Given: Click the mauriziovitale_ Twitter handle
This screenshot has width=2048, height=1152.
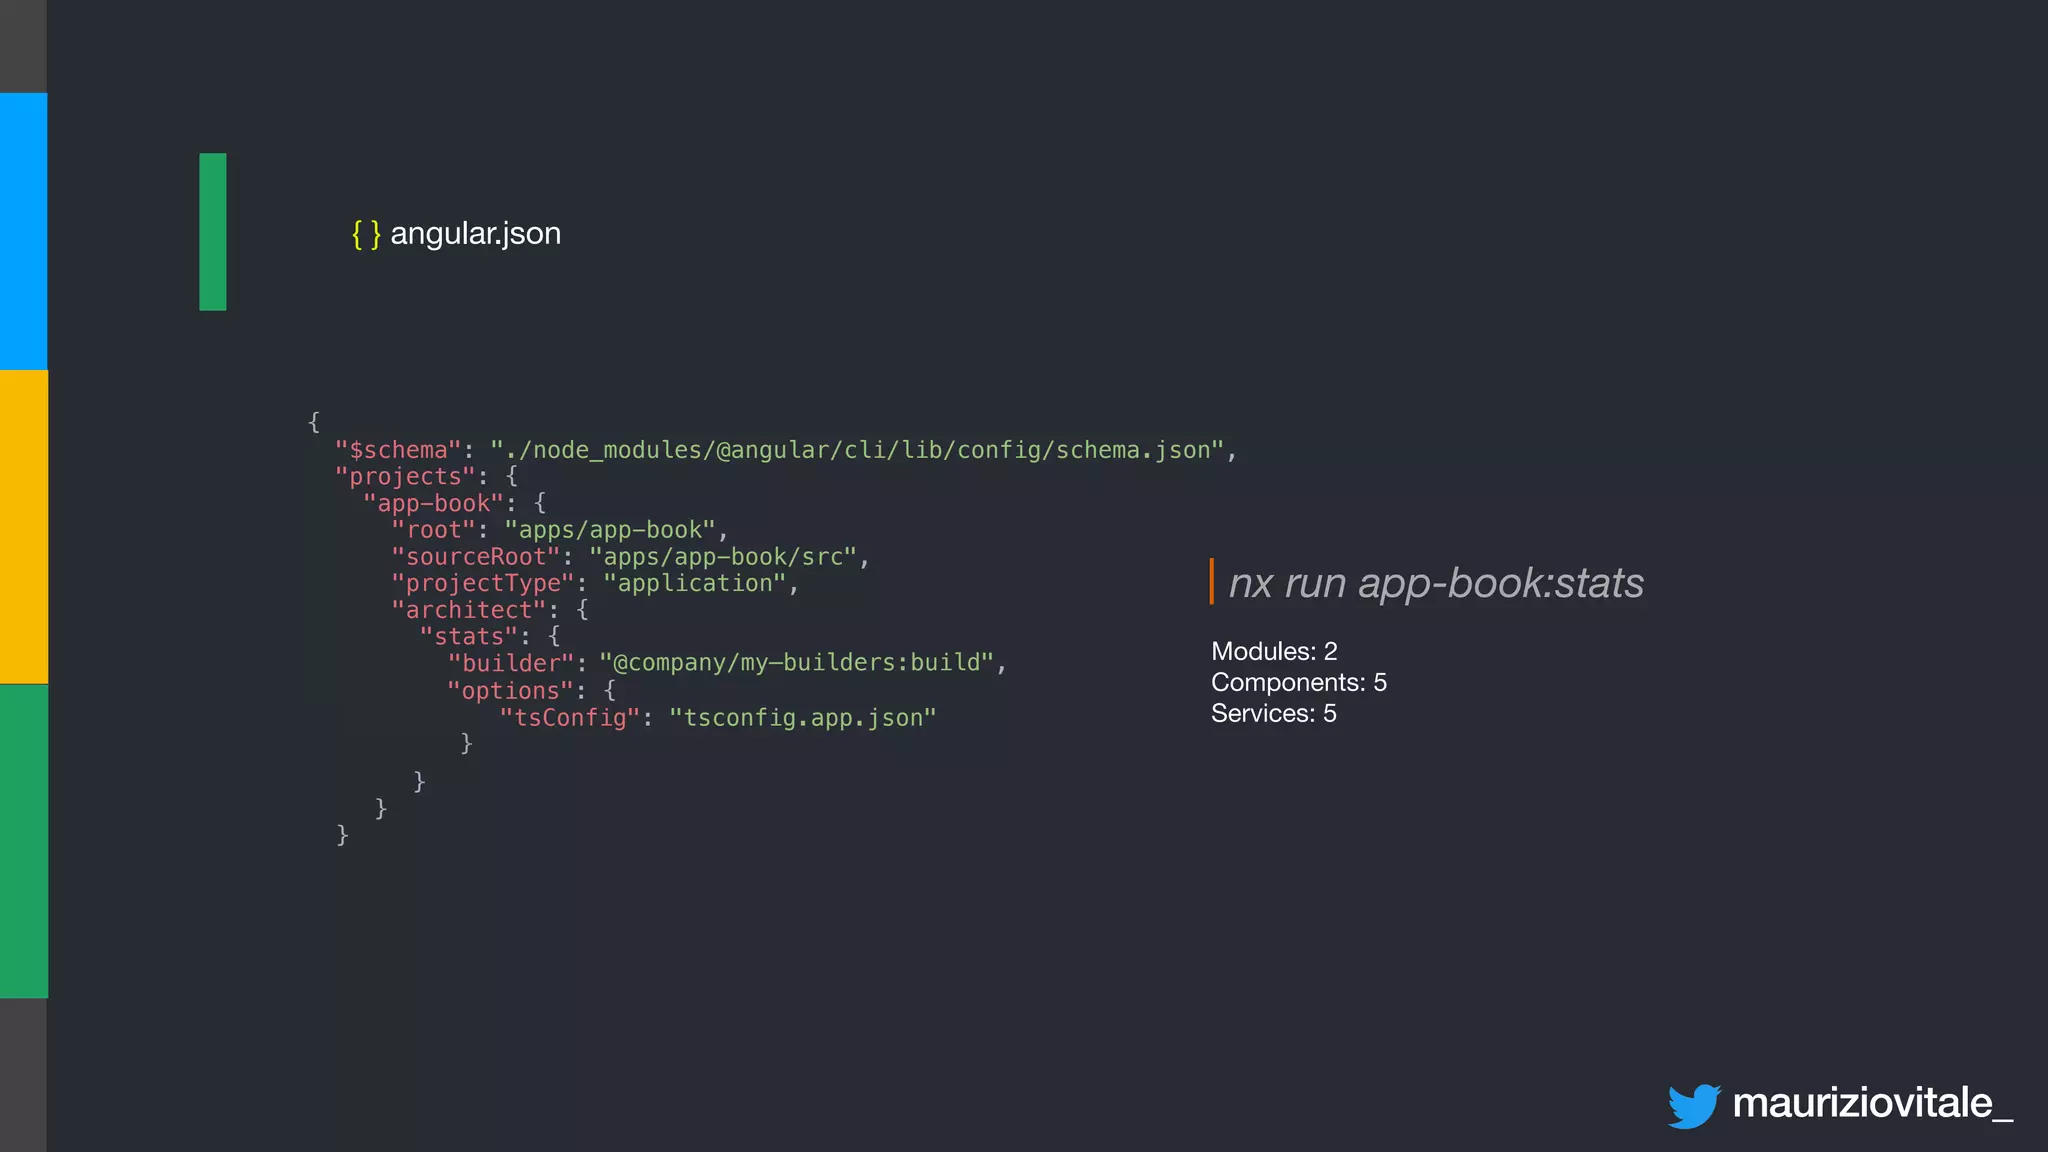Looking at the screenshot, I should [x=1872, y=1103].
